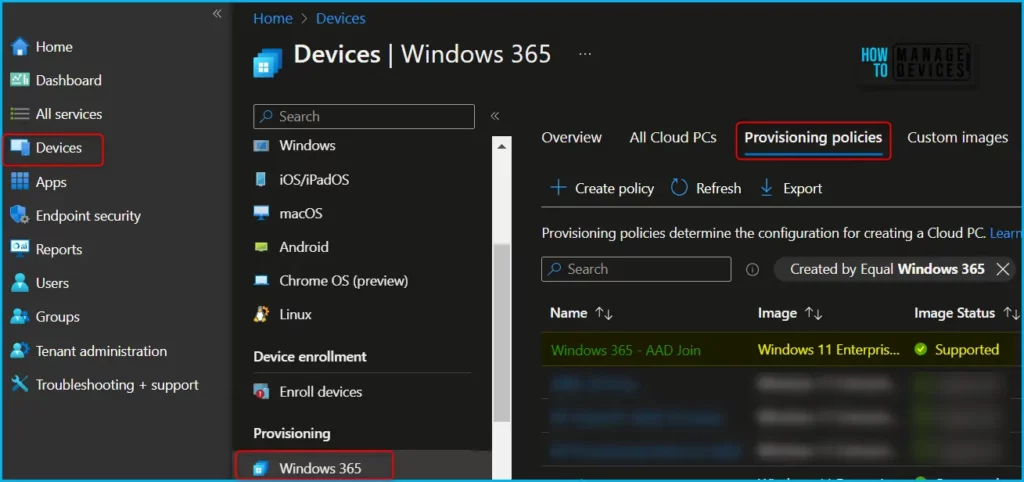Click the Troubleshooting + support wrench icon

pyautogui.click(x=20, y=385)
